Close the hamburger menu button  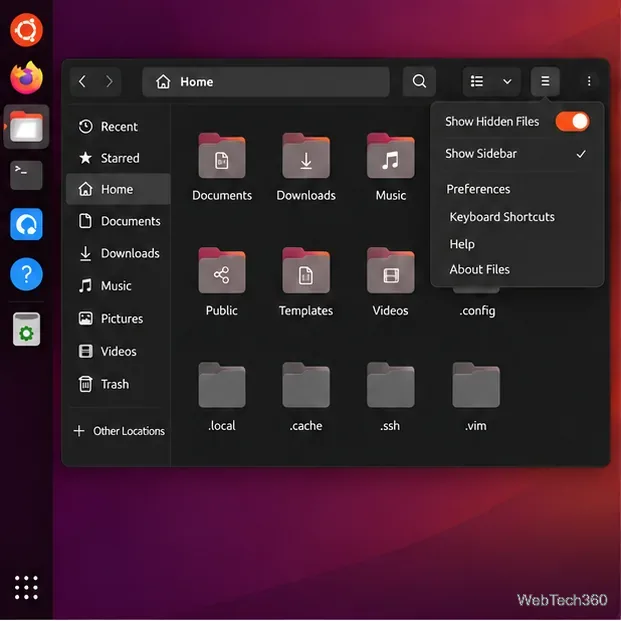(545, 82)
